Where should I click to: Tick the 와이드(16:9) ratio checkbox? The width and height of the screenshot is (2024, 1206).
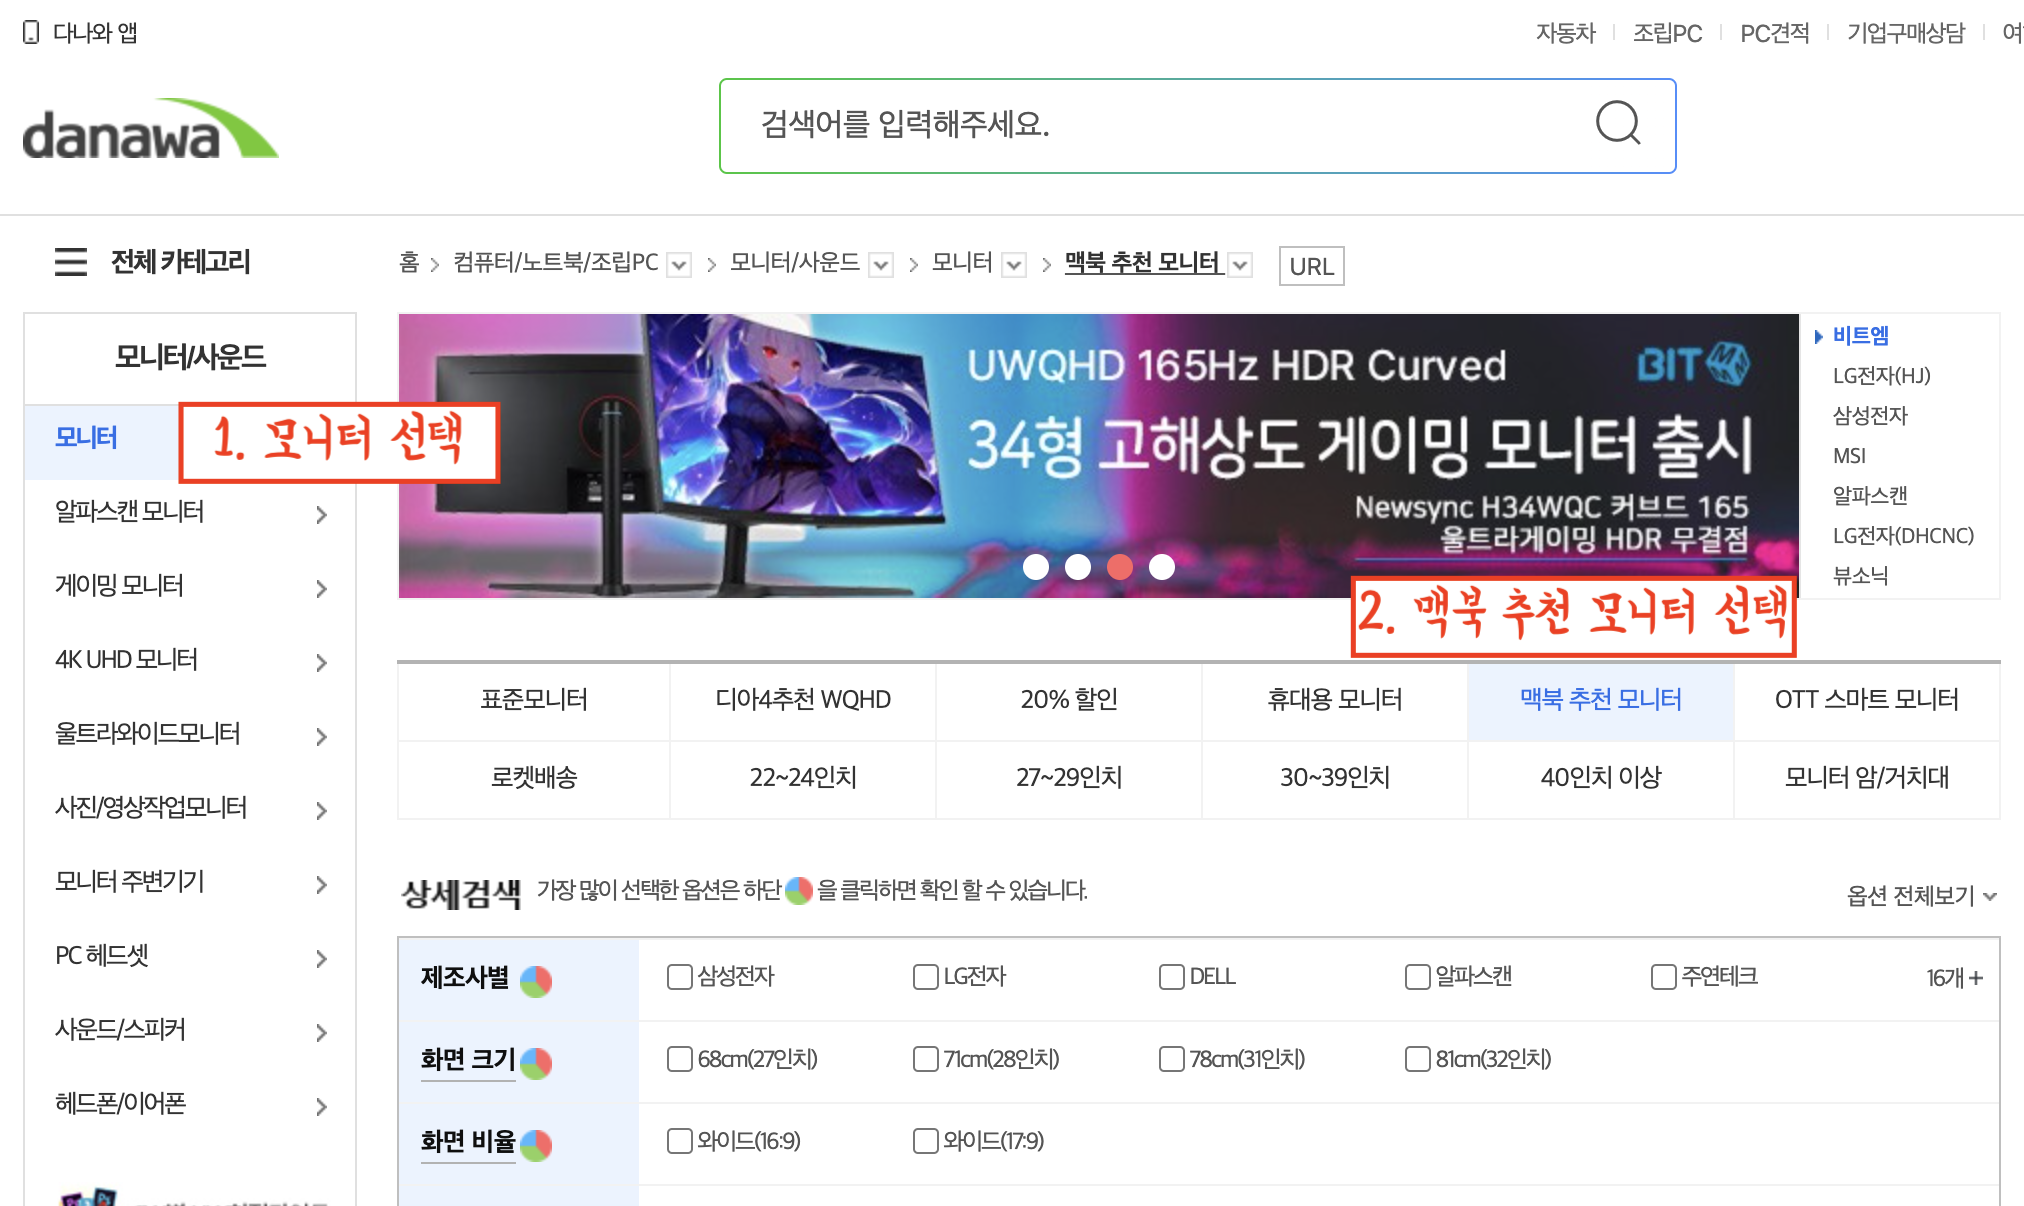point(679,1141)
